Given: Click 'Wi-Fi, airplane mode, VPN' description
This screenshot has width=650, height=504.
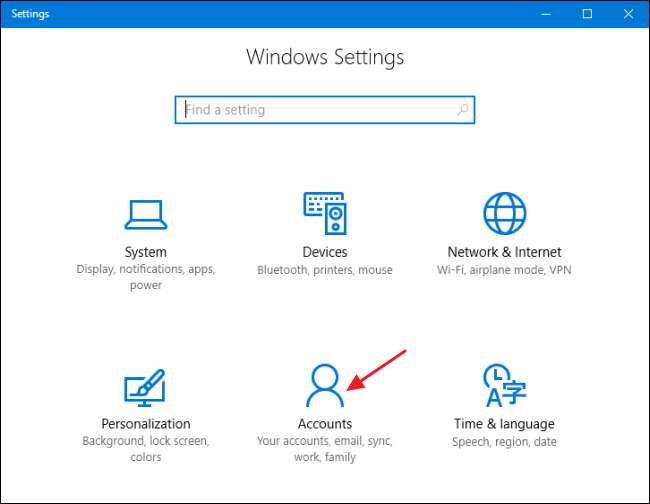Looking at the screenshot, I should coord(504,270).
